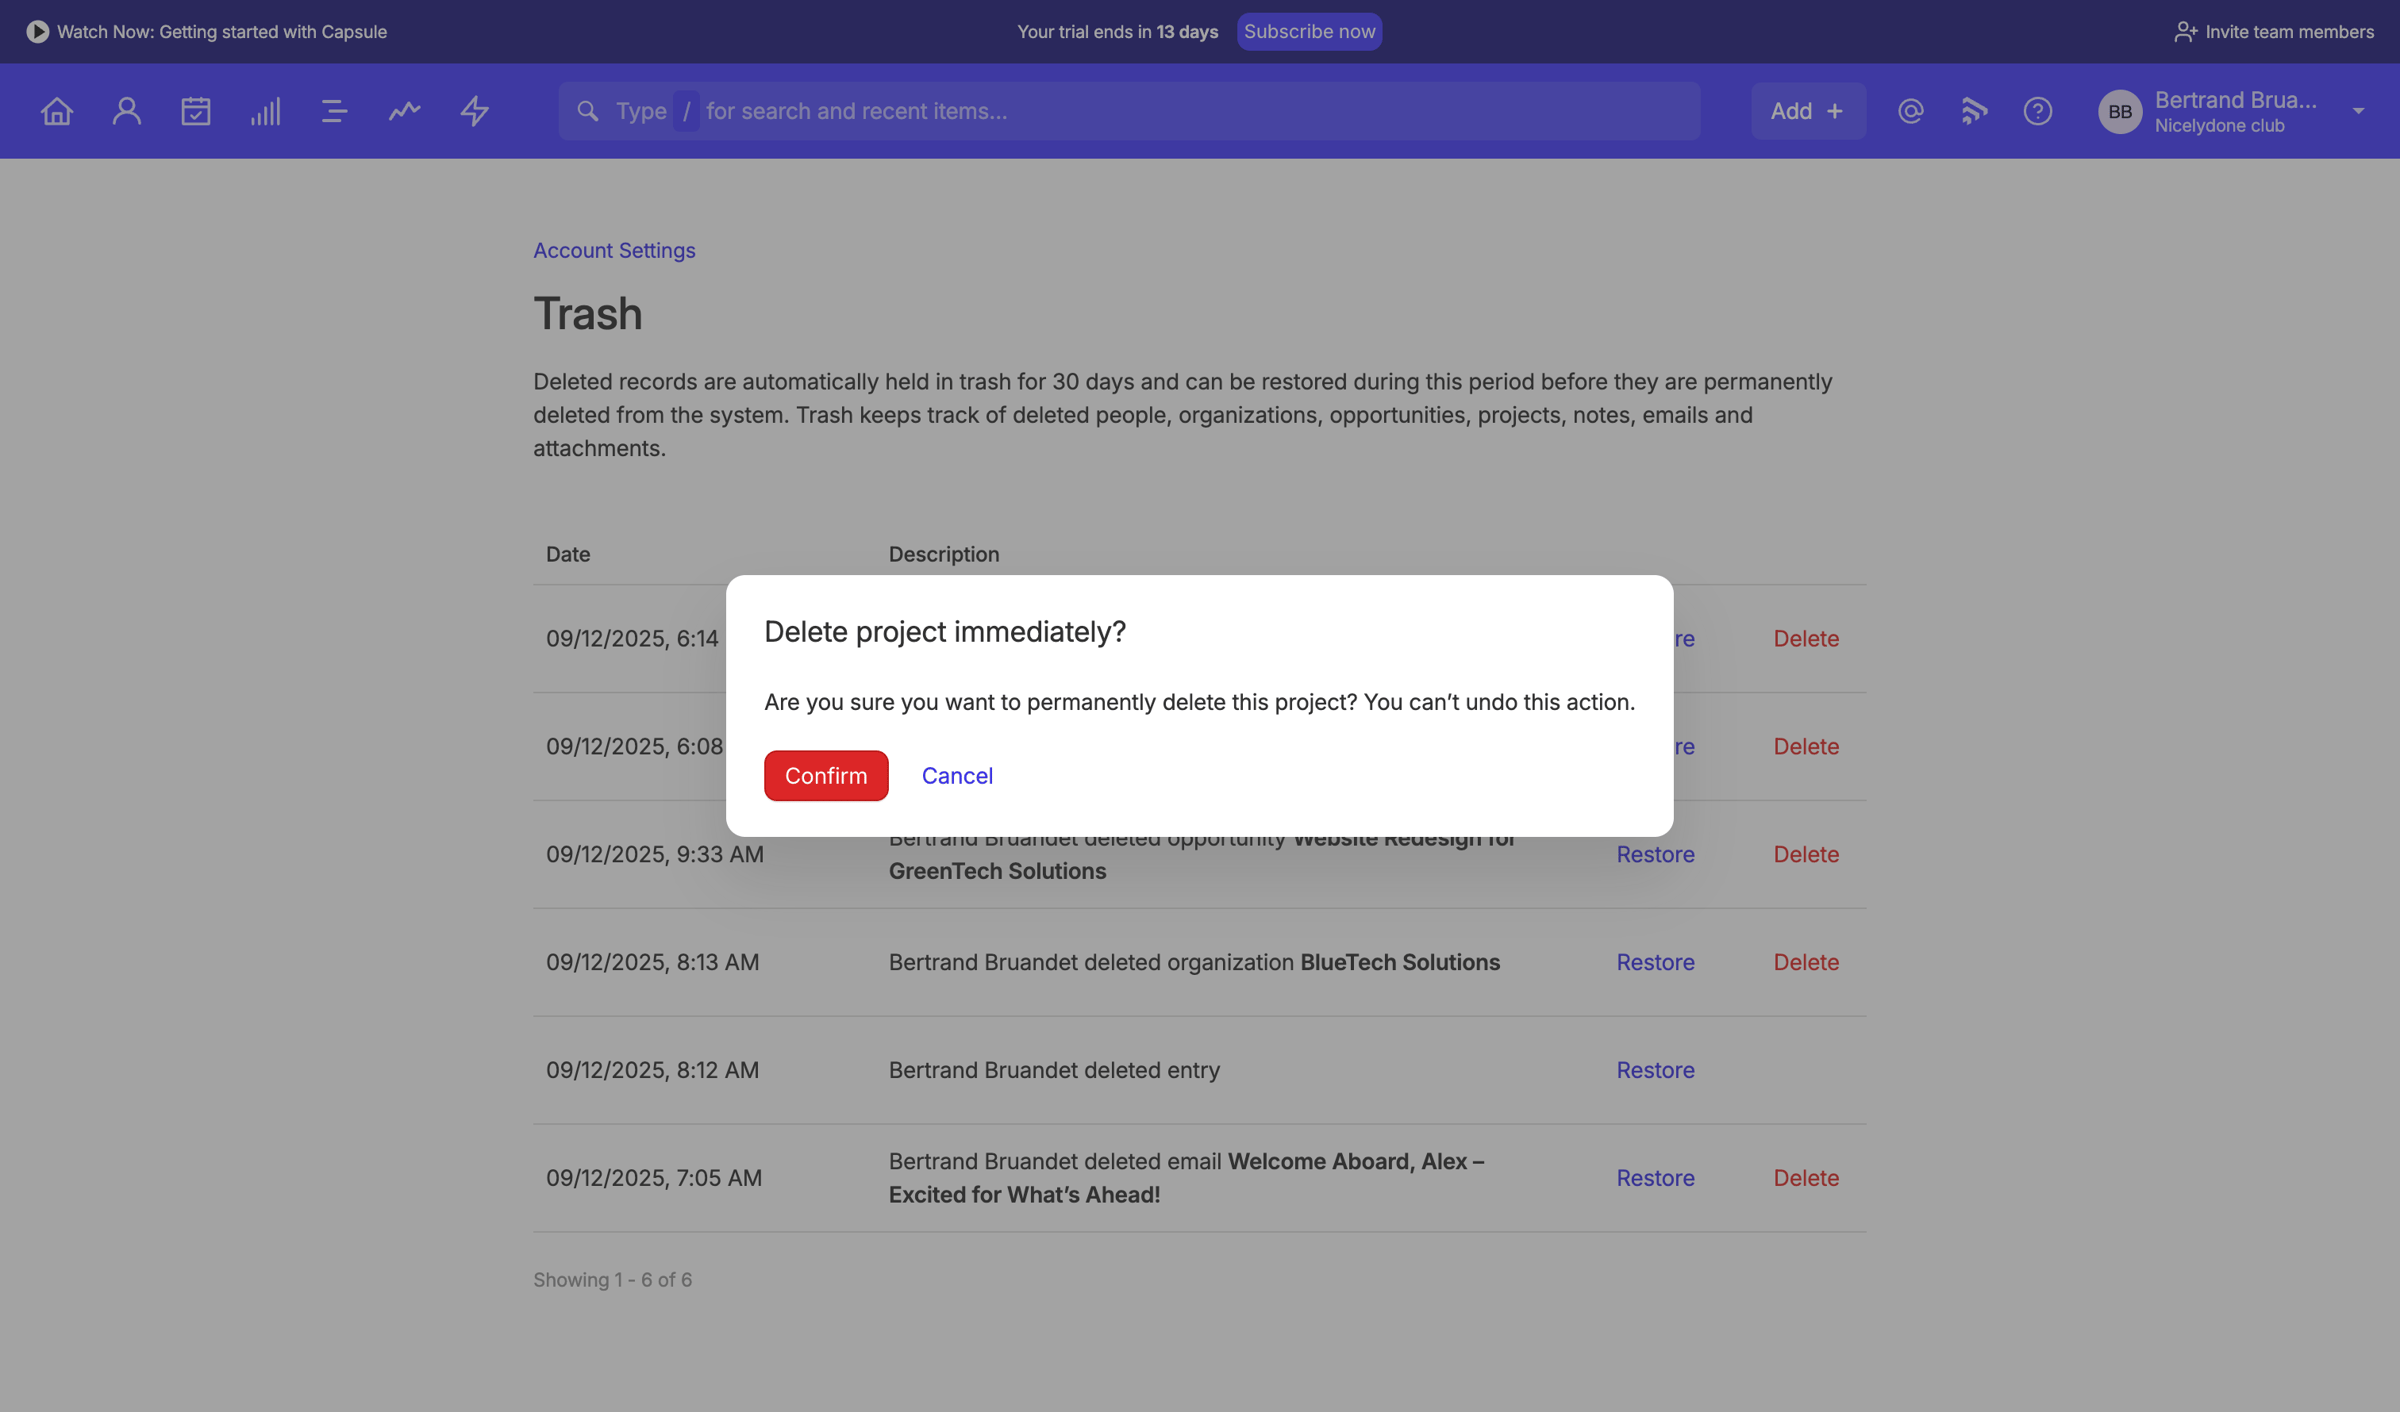Image resolution: width=2400 pixels, height=1412 pixels.
Task: Restore organization BlueTech Solutions
Action: tap(1655, 963)
